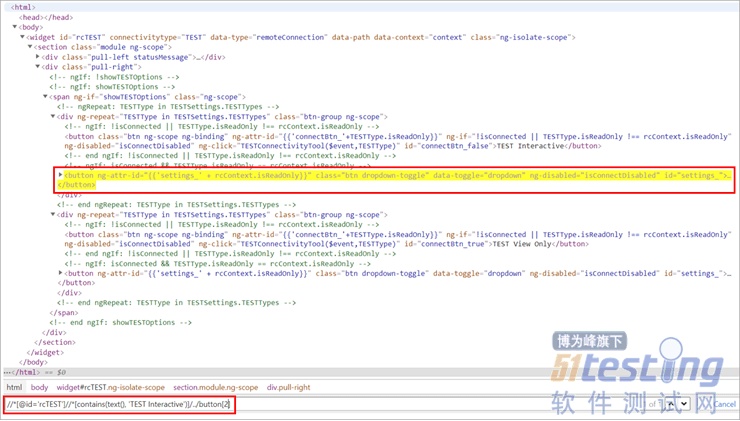Cancel the element search

[724, 404]
